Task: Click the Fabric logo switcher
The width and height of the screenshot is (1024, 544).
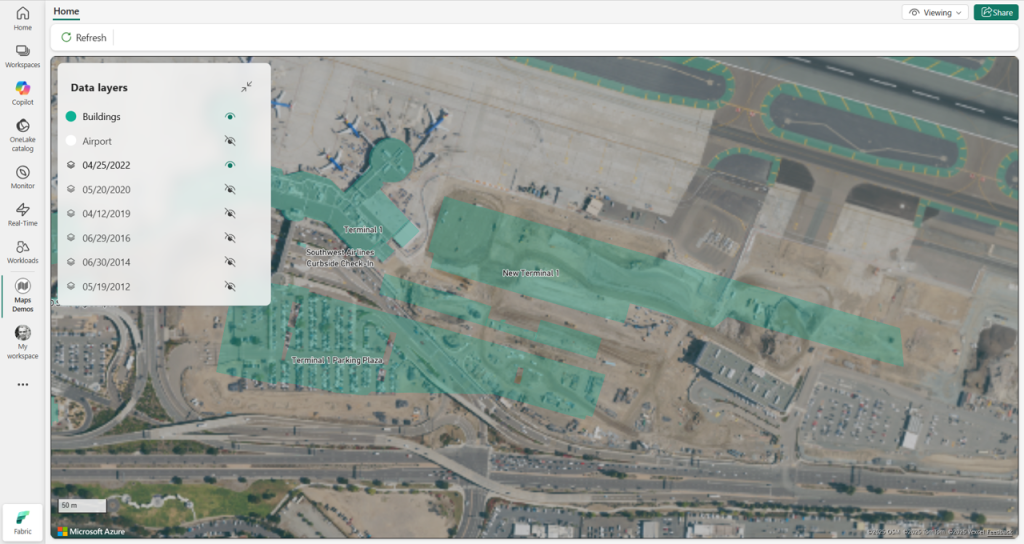Action: click(22, 522)
